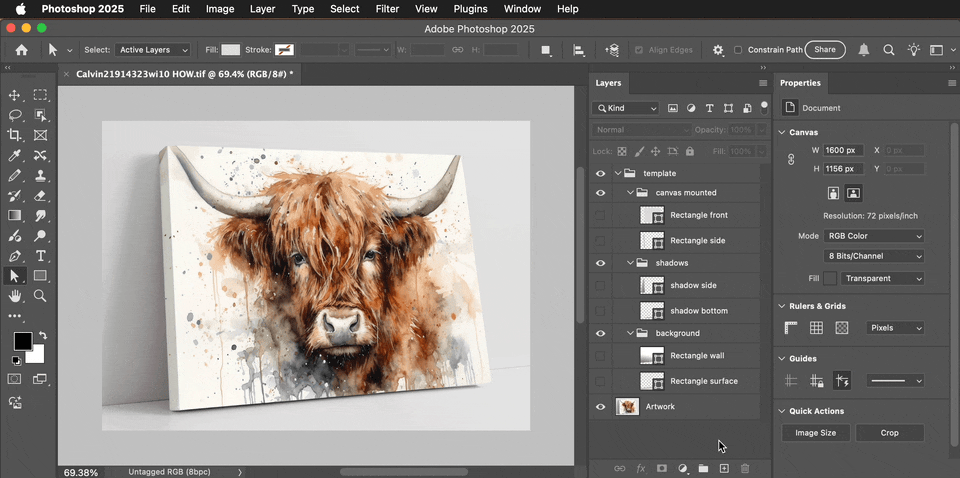
Task: Swap foreground and background colors
Action: tap(43, 335)
